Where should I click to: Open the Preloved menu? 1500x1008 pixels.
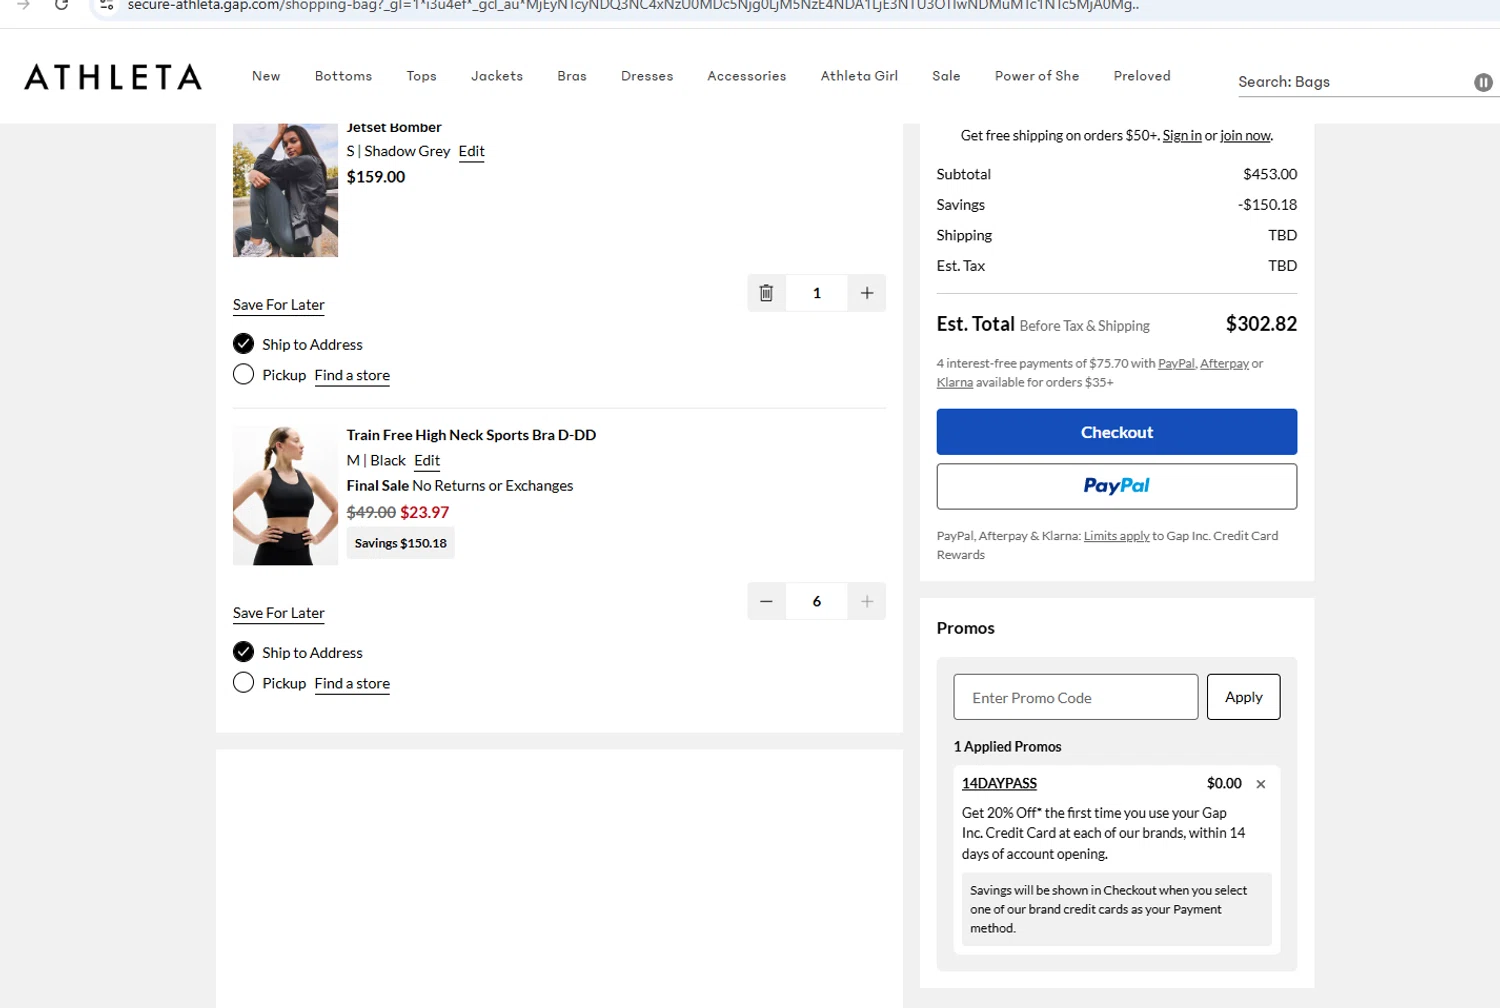(x=1142, y=76)
